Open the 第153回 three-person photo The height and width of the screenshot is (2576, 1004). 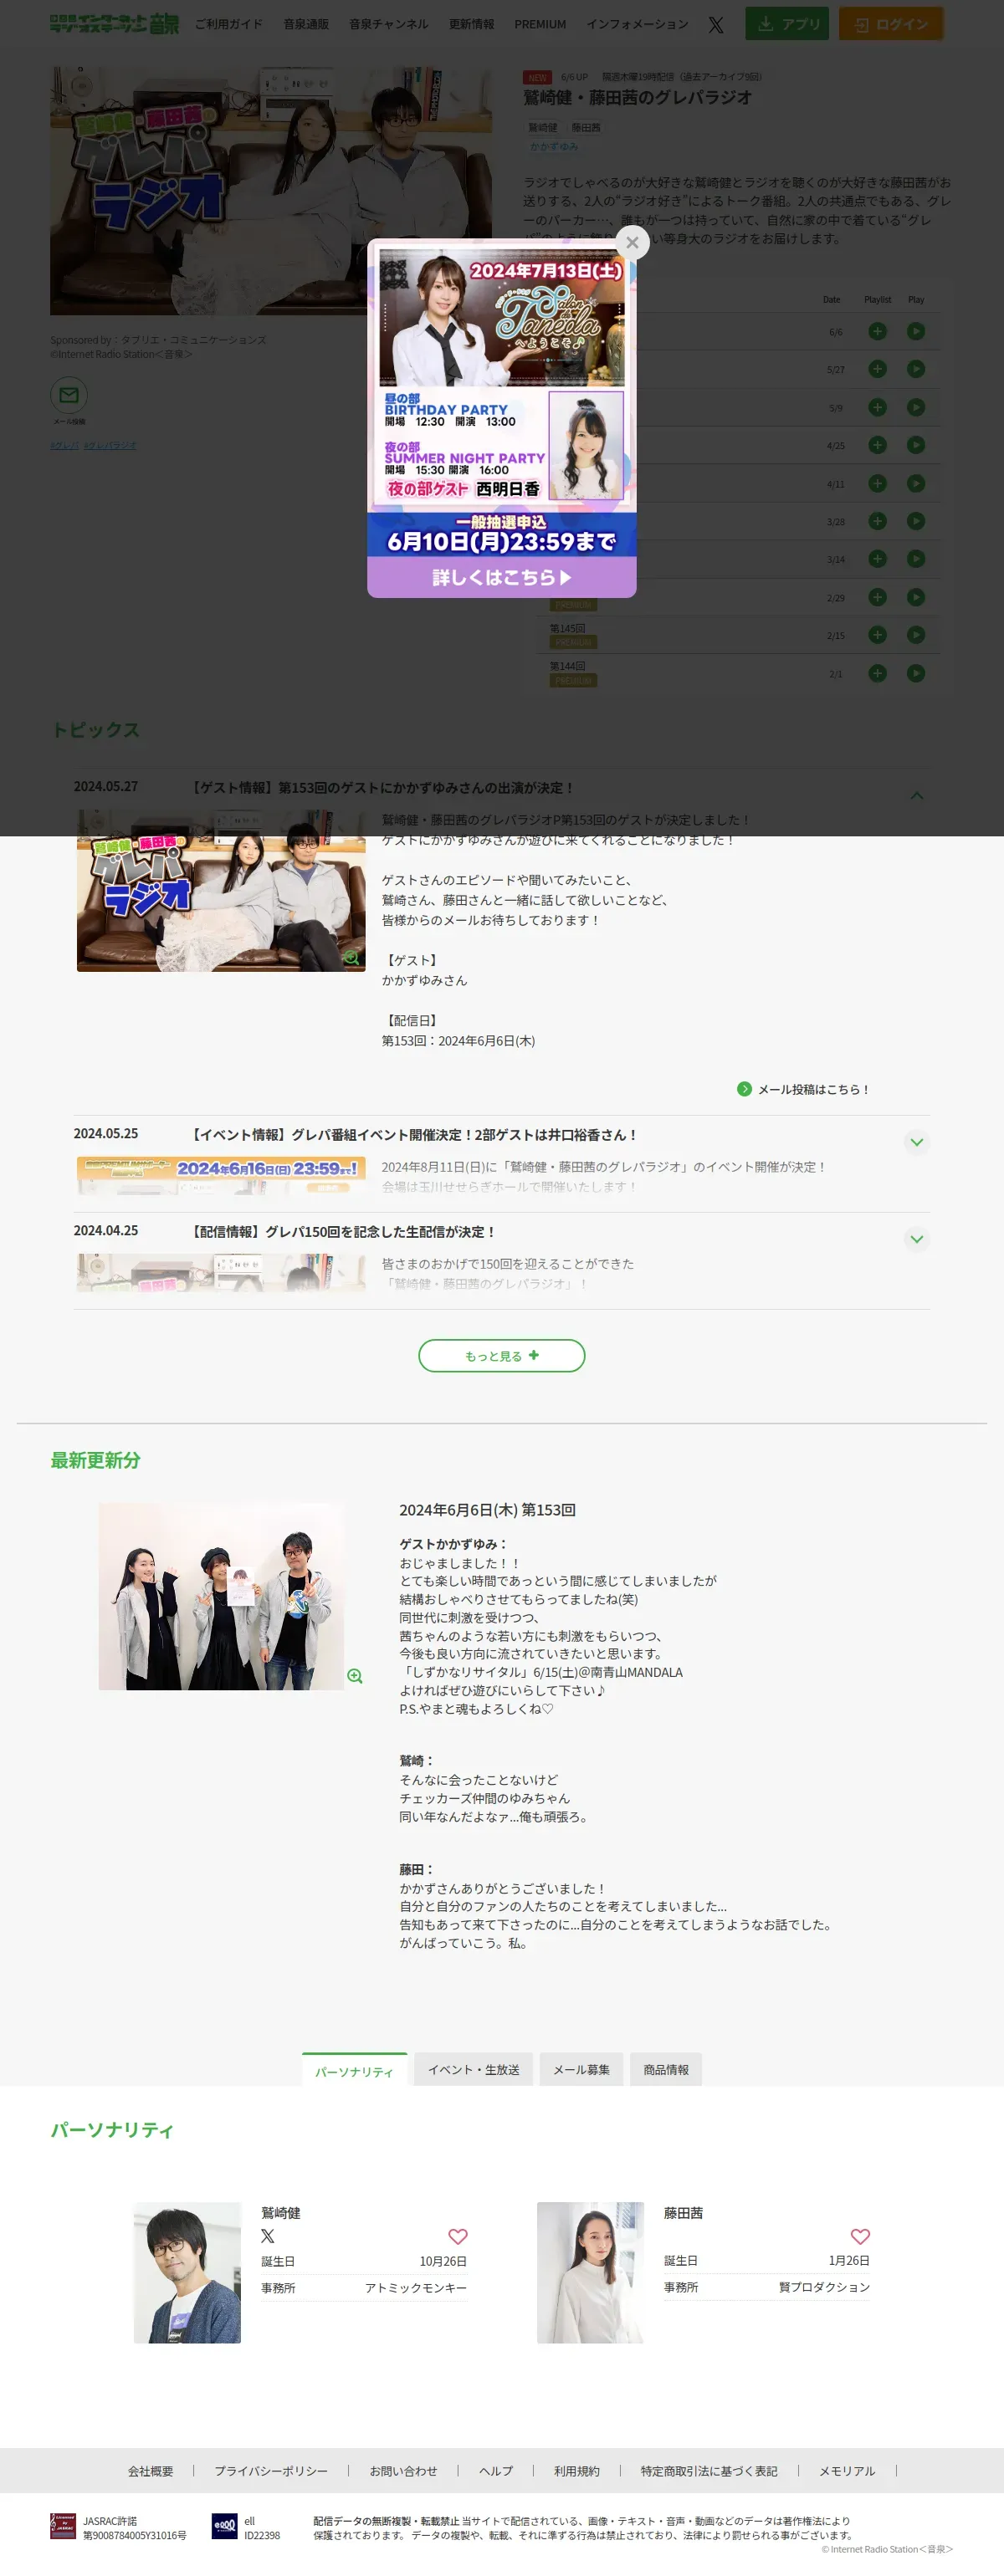(221, 1597)
